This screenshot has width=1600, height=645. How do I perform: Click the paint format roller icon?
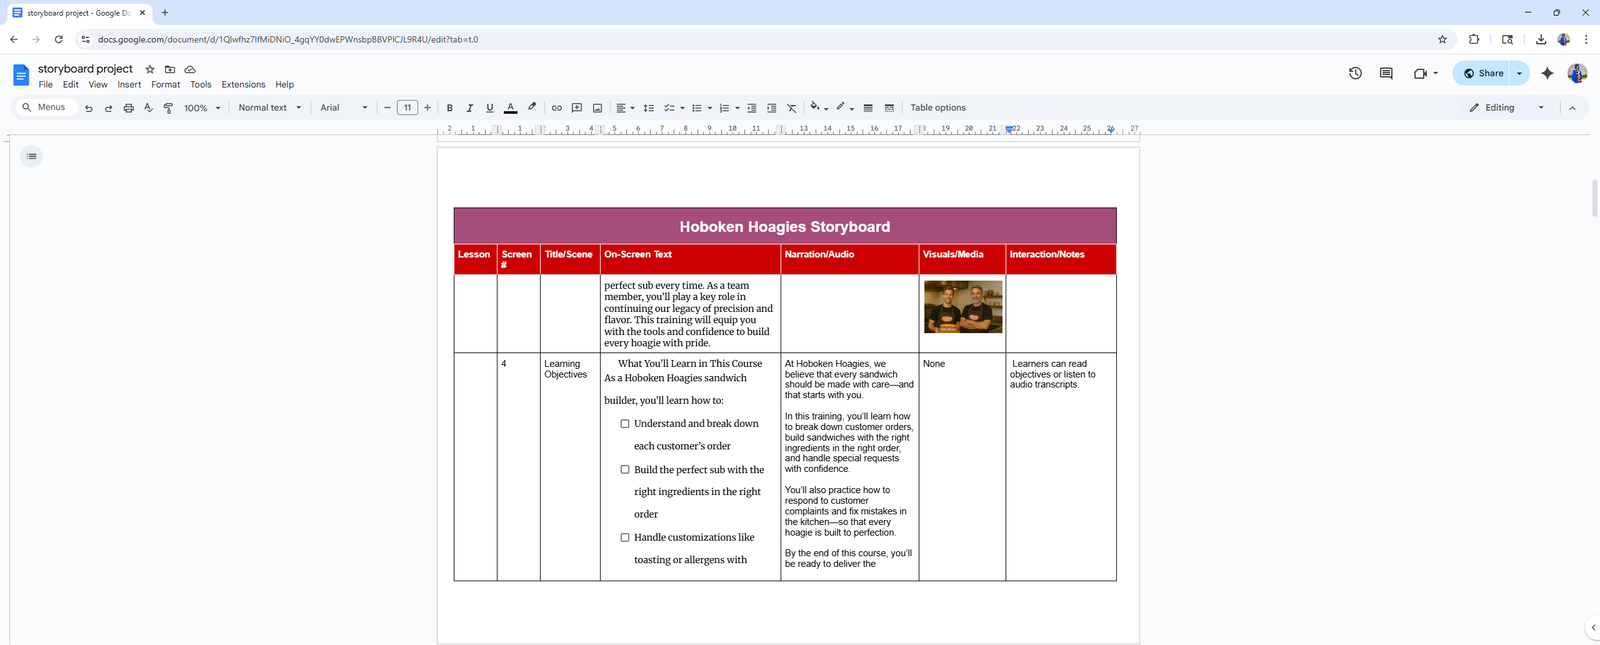point(168,108)
